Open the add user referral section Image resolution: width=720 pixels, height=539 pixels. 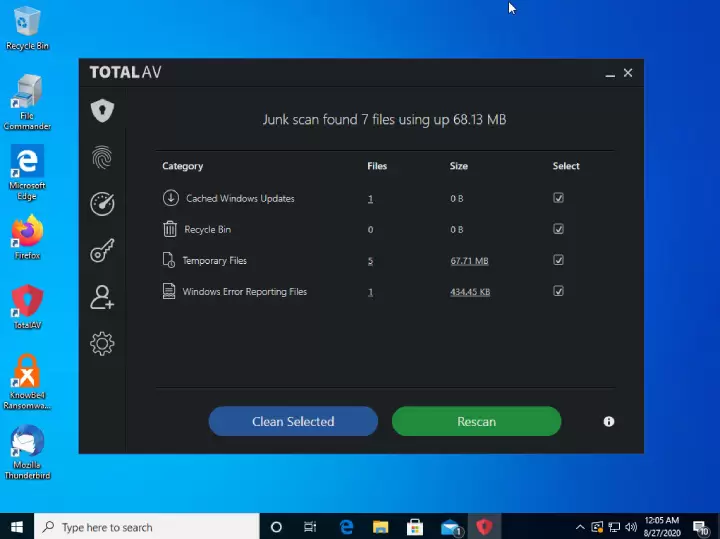coord(102,298)
